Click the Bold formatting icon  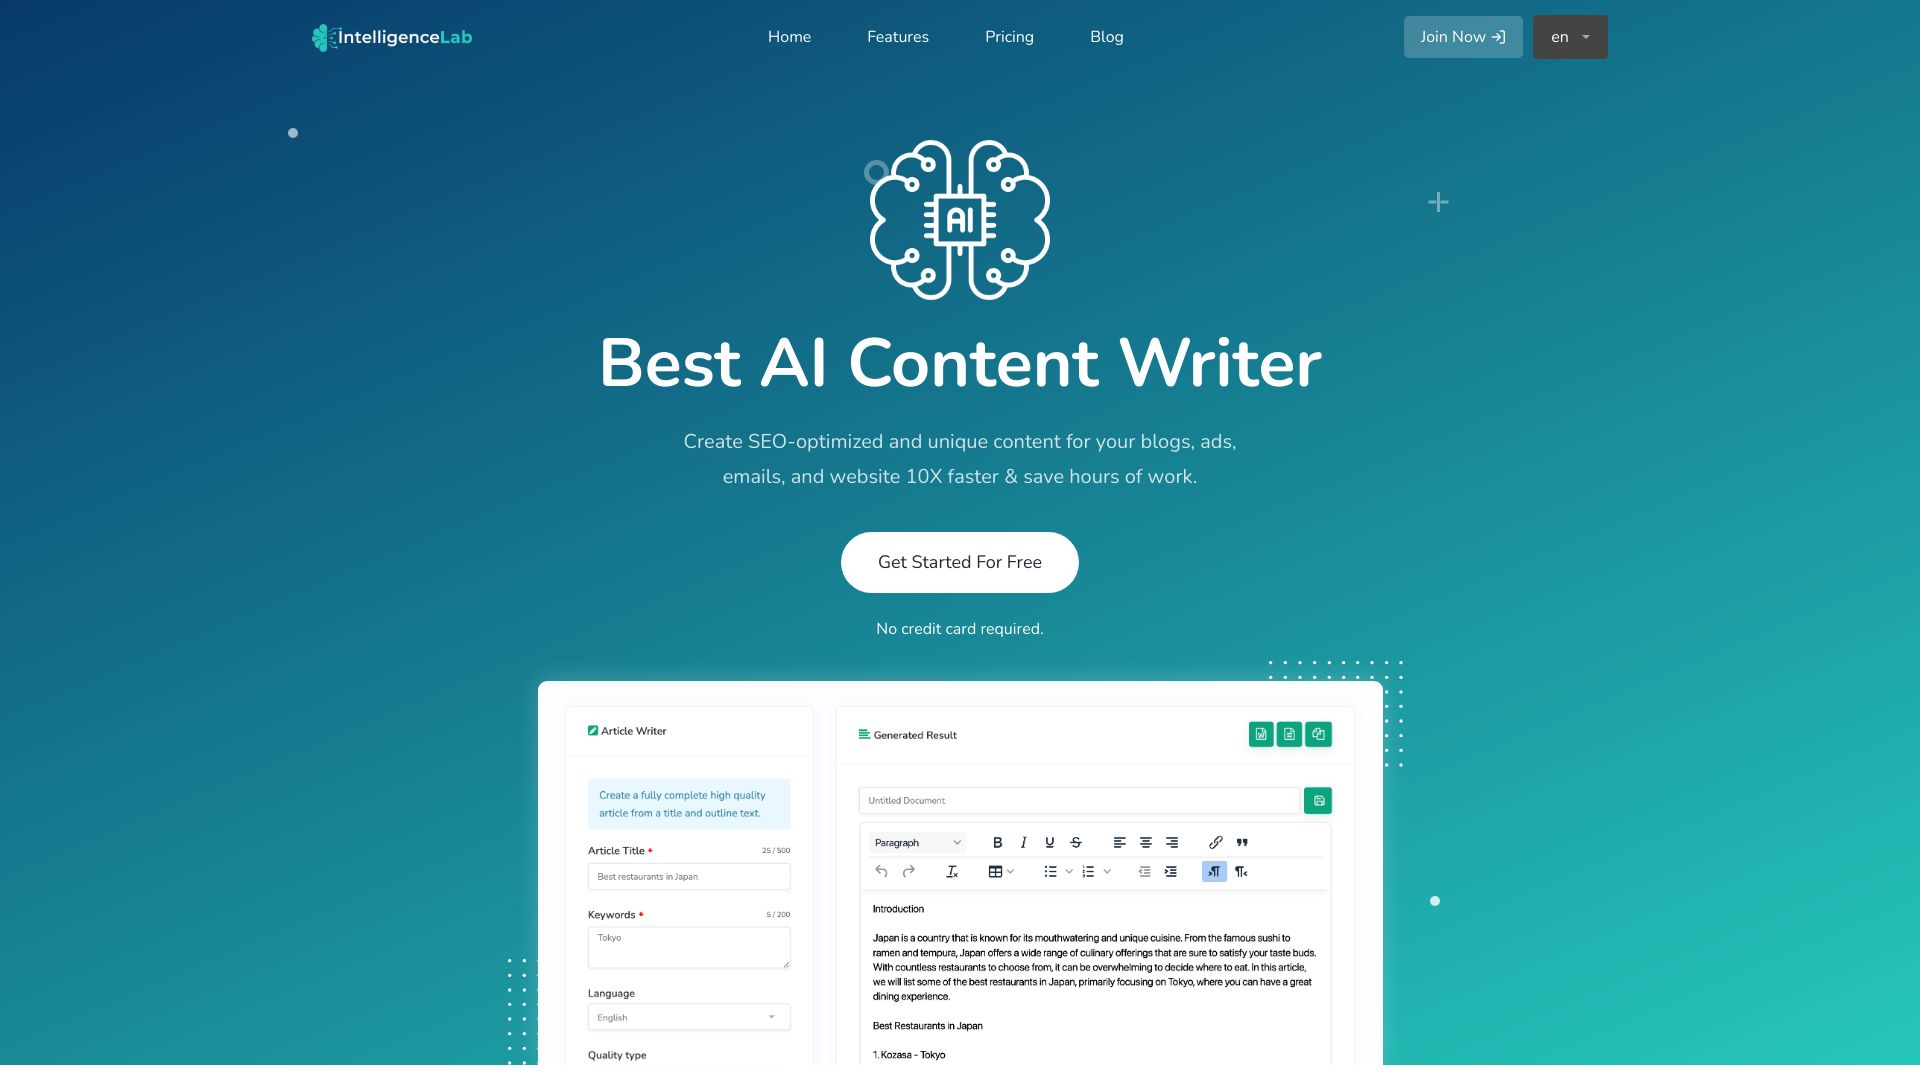coord(997,841)
